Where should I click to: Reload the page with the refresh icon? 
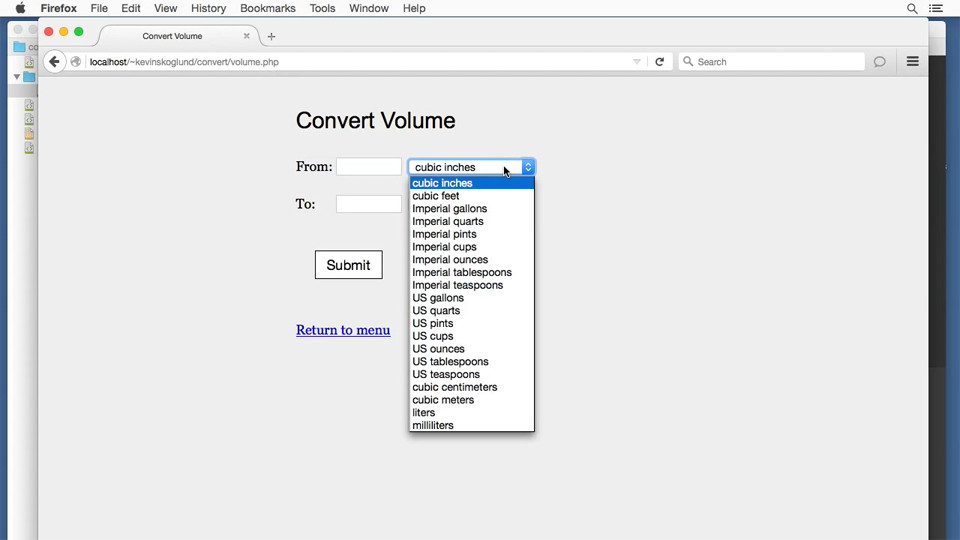coord(659,61)
